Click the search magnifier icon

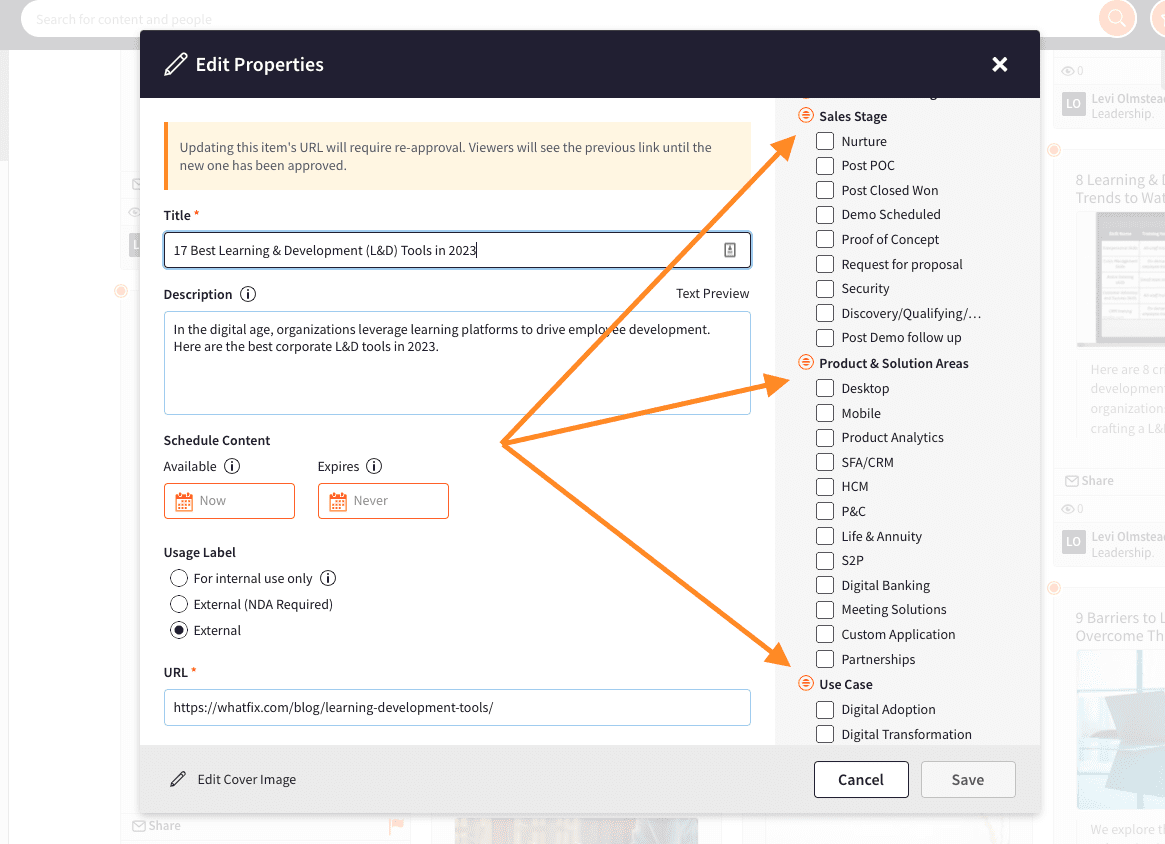pos(1117,18)
